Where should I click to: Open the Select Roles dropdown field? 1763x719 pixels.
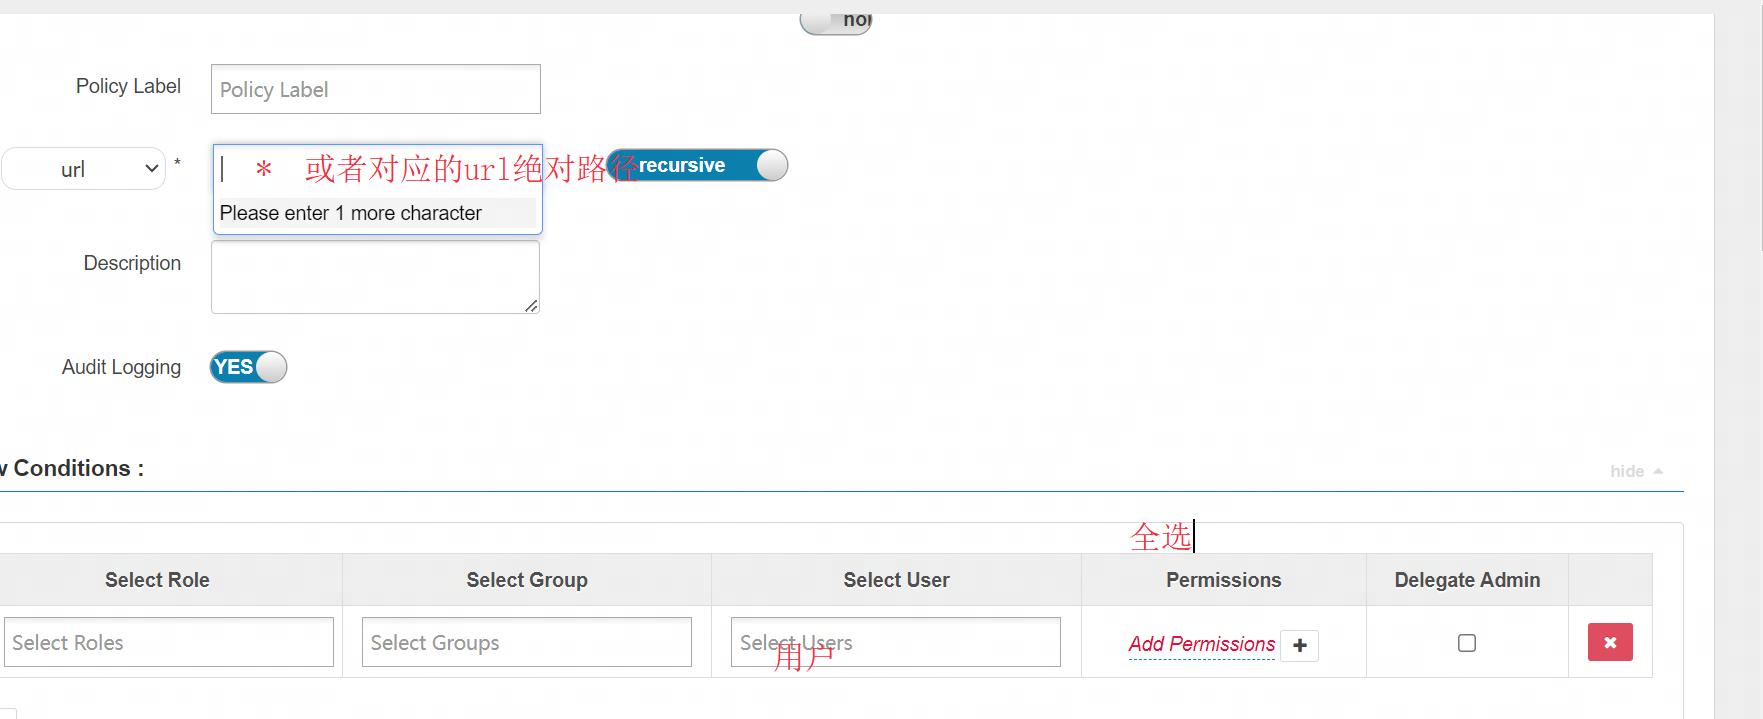(169, 642)
